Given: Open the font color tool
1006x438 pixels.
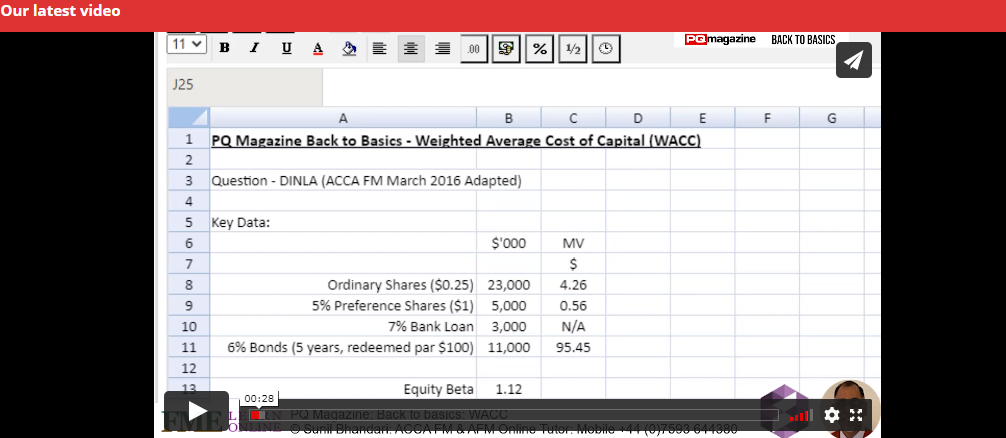Looking at the screenshot, I should [x=318, y=48].
